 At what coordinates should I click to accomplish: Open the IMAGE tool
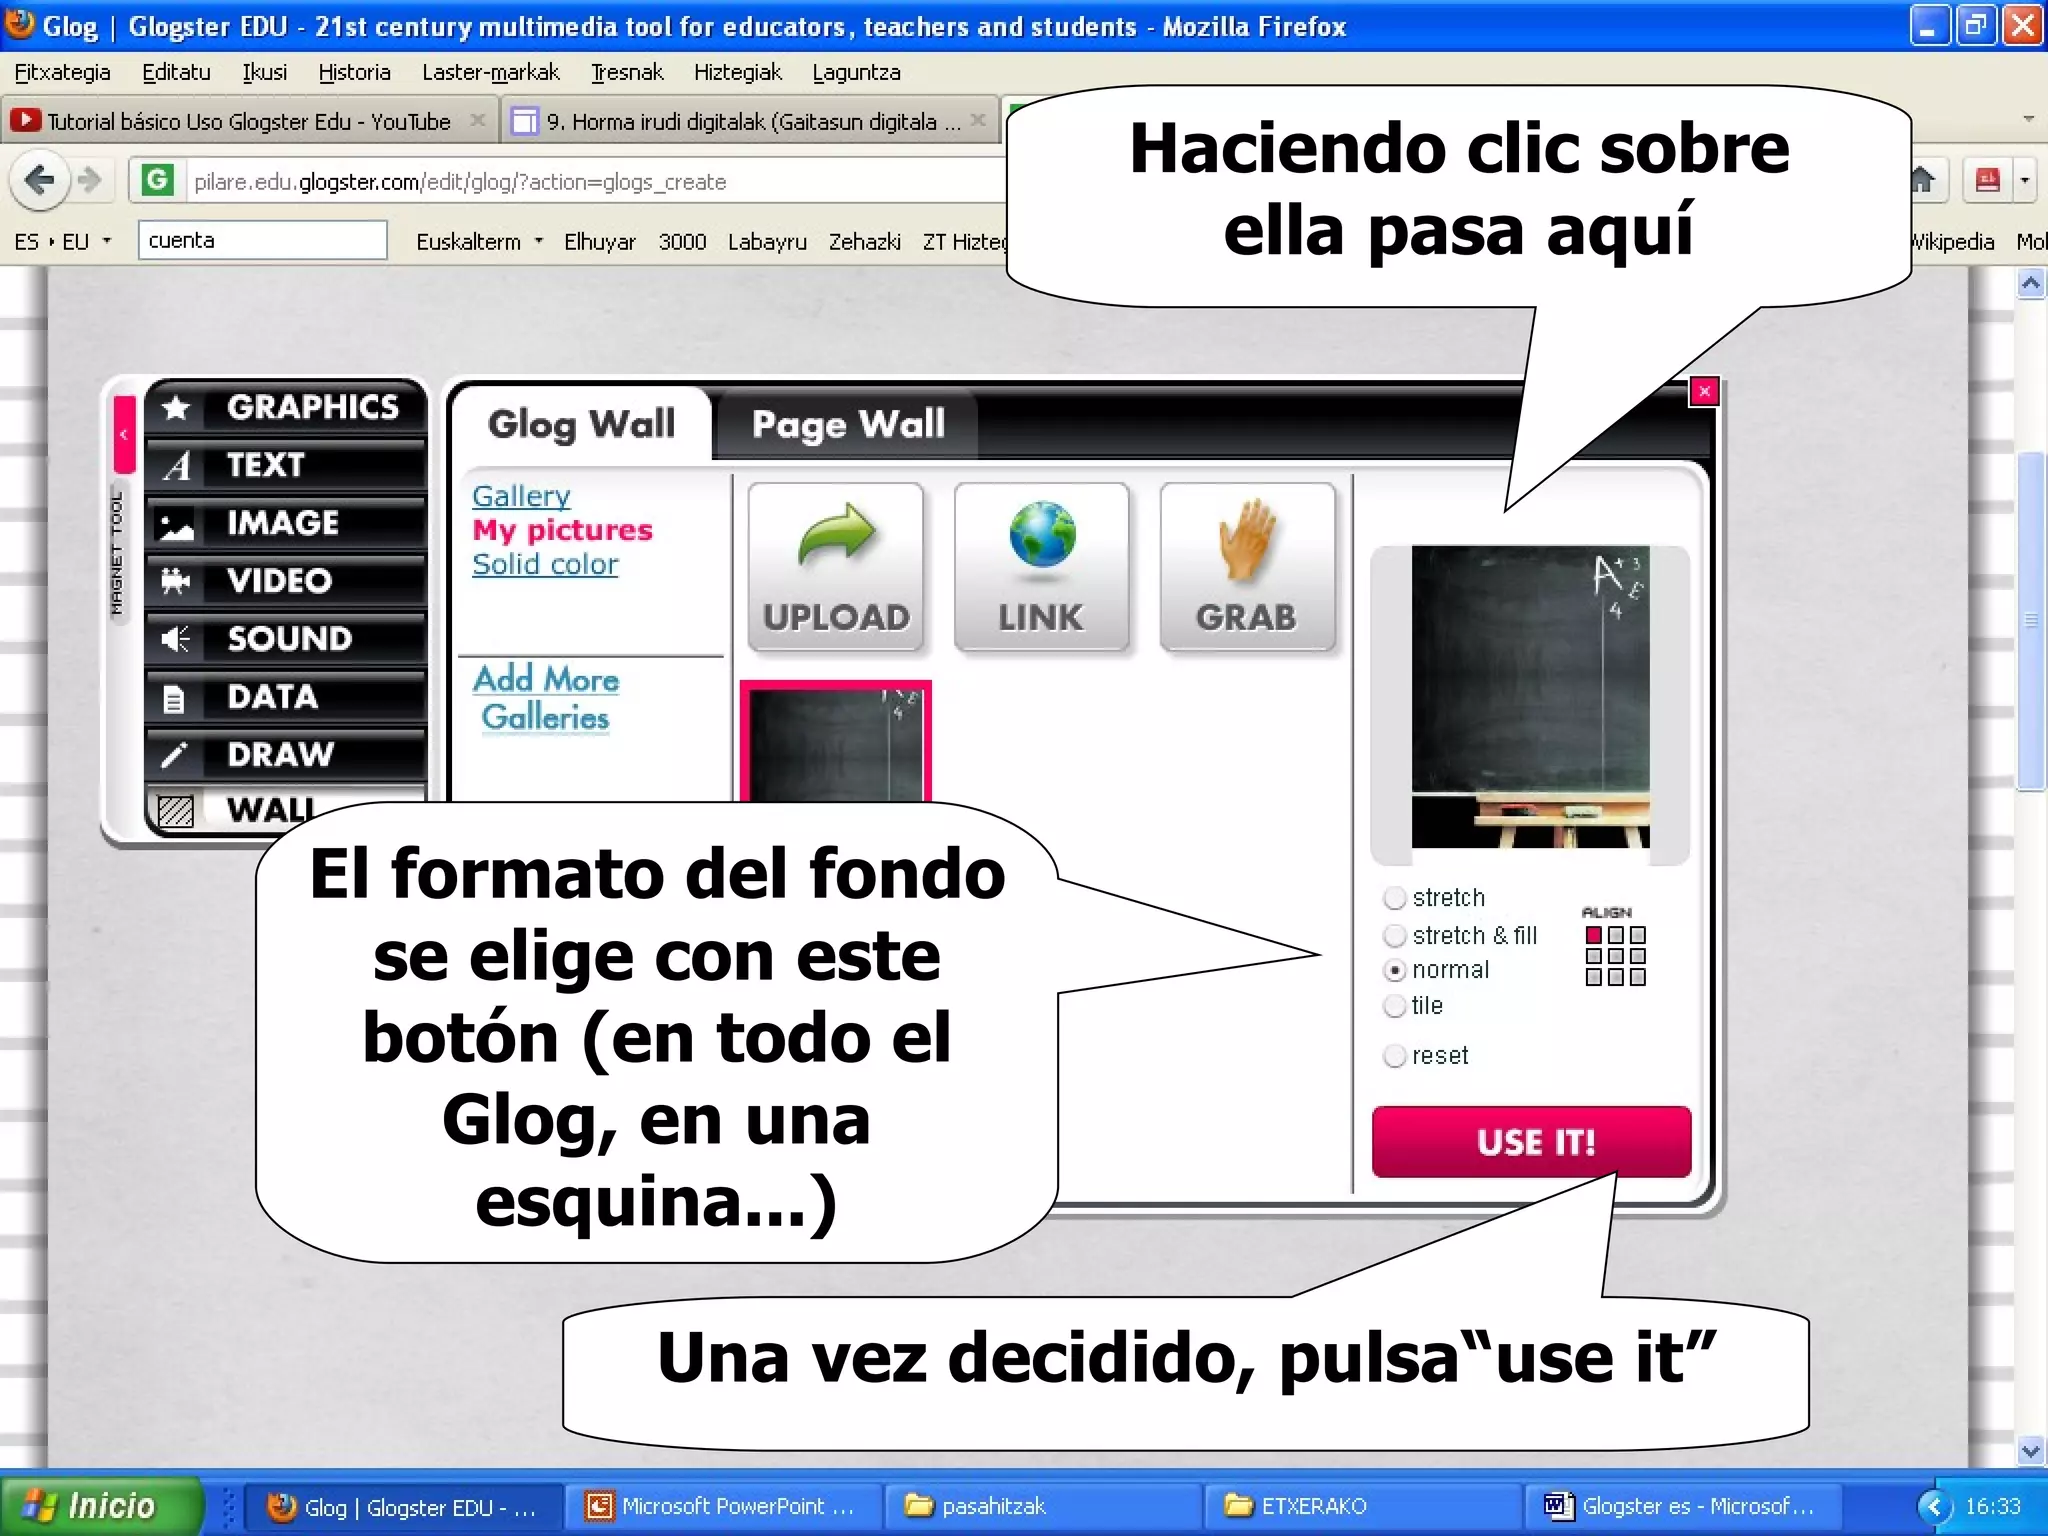pos(287,523)
